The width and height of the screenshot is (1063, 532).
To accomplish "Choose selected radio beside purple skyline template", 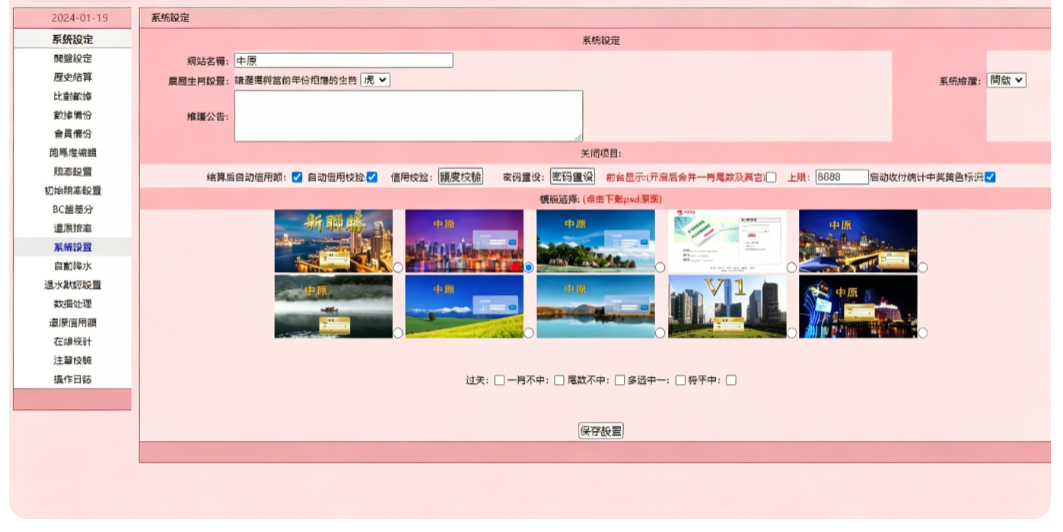I will point(529,268).
